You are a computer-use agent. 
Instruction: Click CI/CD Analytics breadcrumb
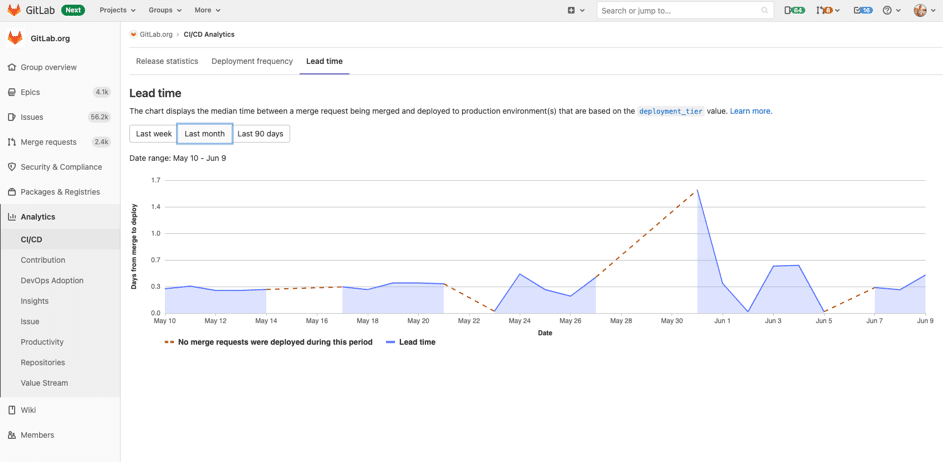(209, 35)
